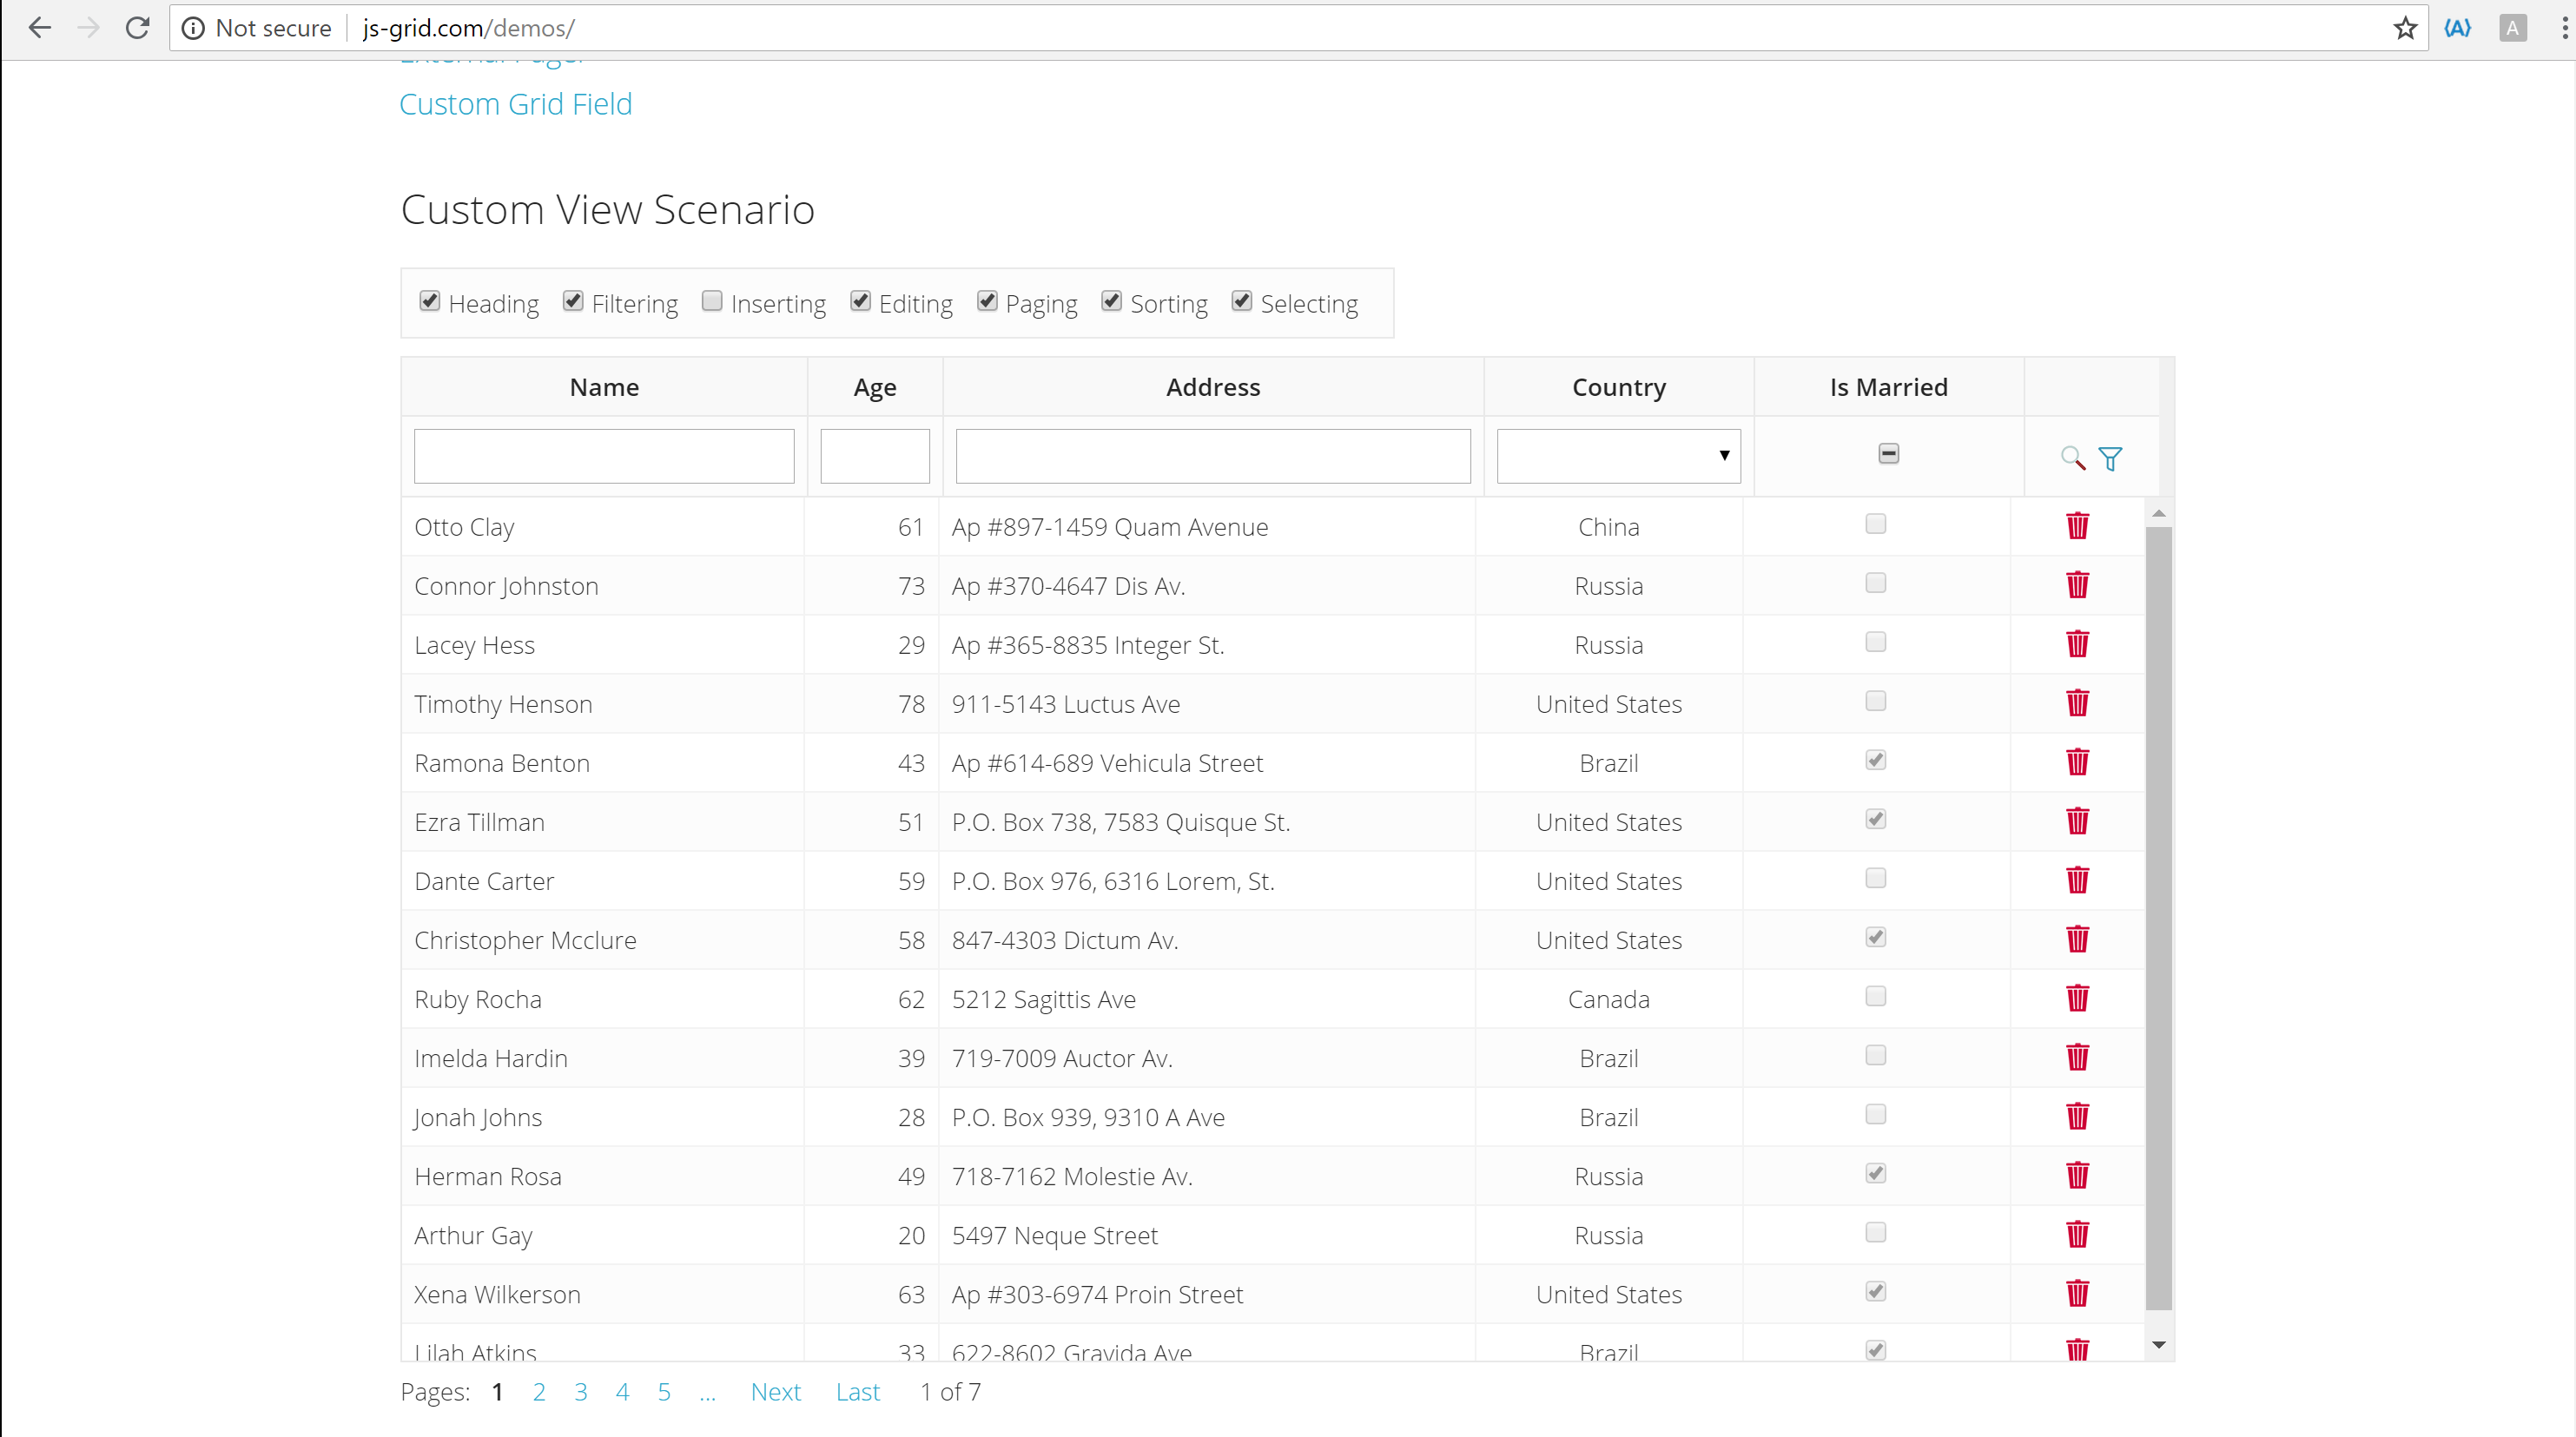Screen dimensions: 2576x1437
Task: Bookmark the page using the star icon
Action: 2405,28
